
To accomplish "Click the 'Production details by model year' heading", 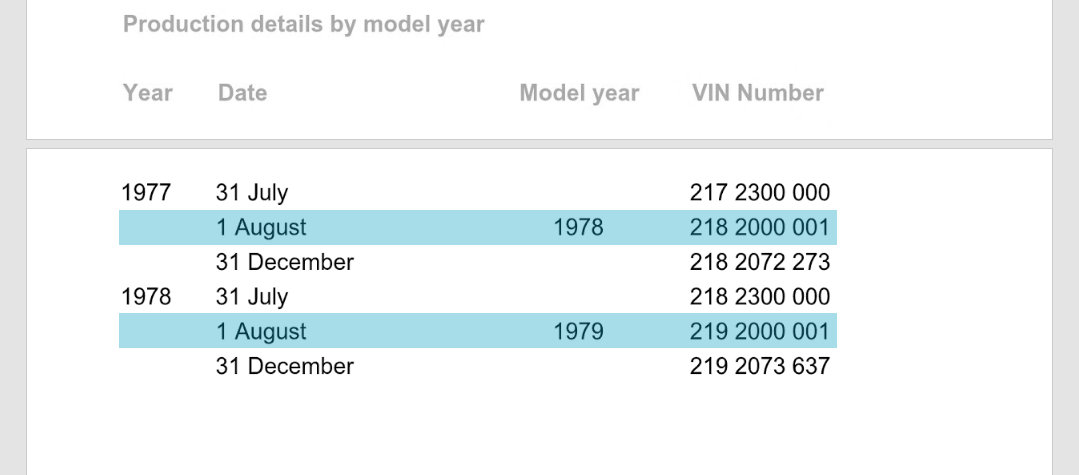I will 303,25.
